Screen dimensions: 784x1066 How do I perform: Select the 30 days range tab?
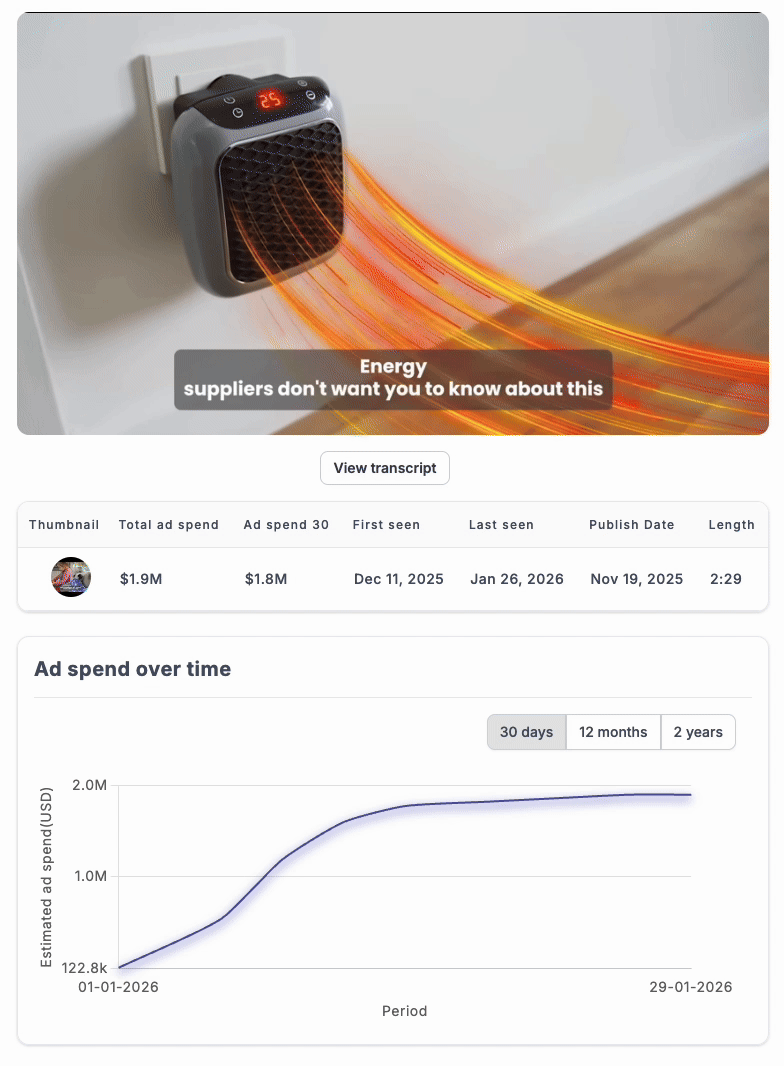pyautogui.click(x=526, y=732)
